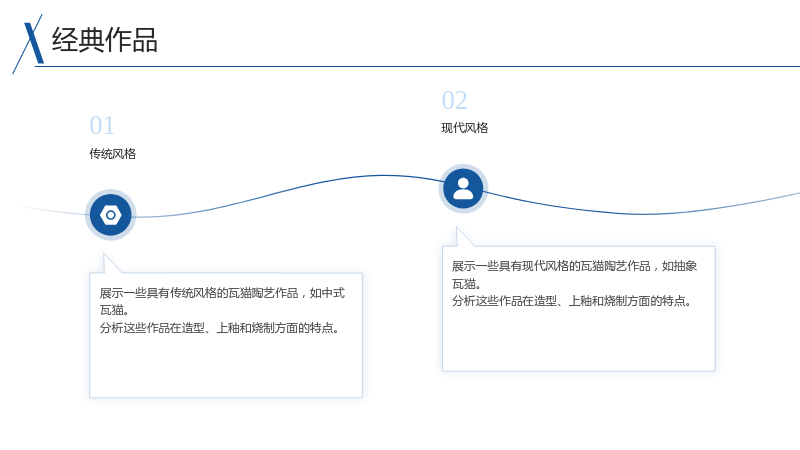This screenshot has width=800, height=450.
Task: Click the right callout's pointer tail
Action: [x=464, y=237]
